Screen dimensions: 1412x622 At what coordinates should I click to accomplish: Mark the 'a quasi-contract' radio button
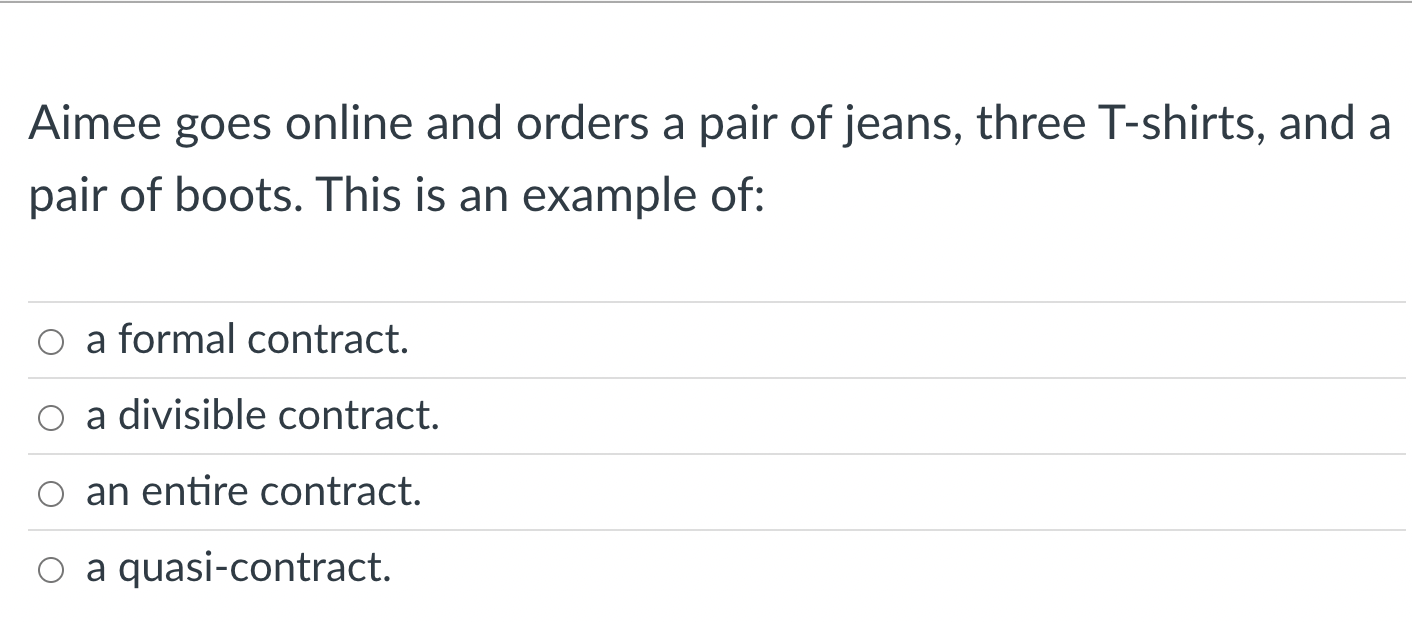pyautogui.click(x=52, y=570)
